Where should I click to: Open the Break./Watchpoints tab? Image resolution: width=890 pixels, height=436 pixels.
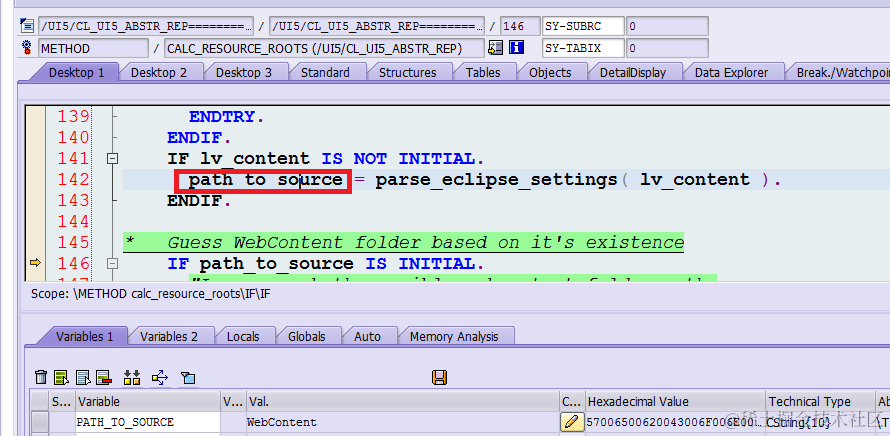coord(840,73)
